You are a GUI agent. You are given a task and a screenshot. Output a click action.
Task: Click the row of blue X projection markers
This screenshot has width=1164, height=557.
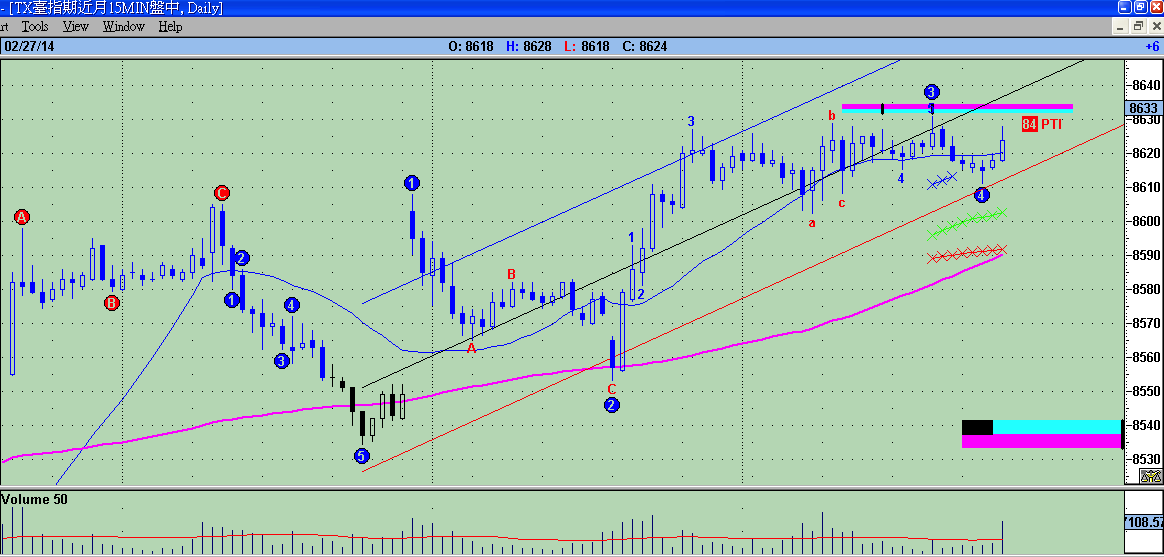coord(942,180)
